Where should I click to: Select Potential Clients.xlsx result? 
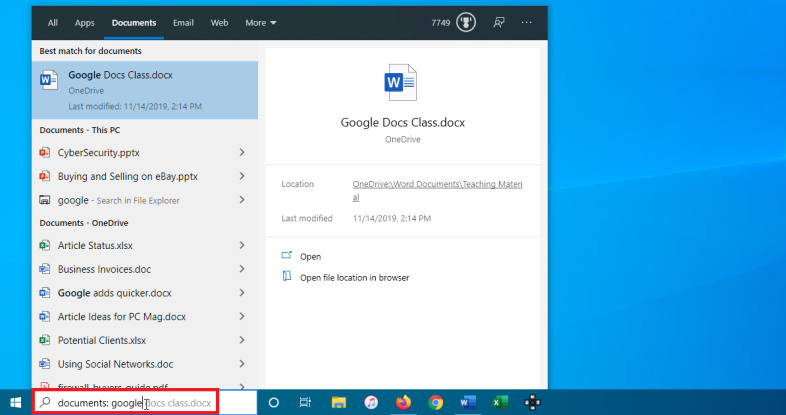point(145,340)
